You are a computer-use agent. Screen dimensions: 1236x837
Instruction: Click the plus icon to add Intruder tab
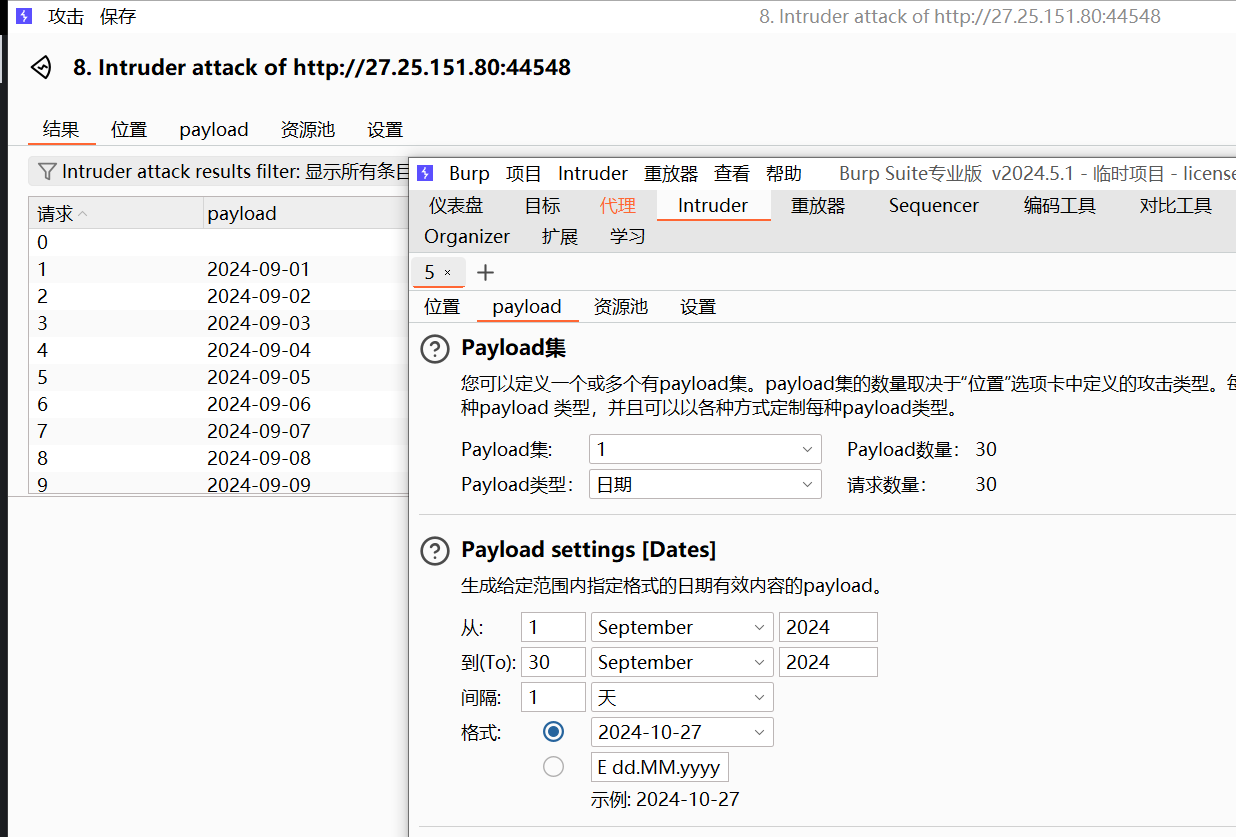click(x=485, y=273)
